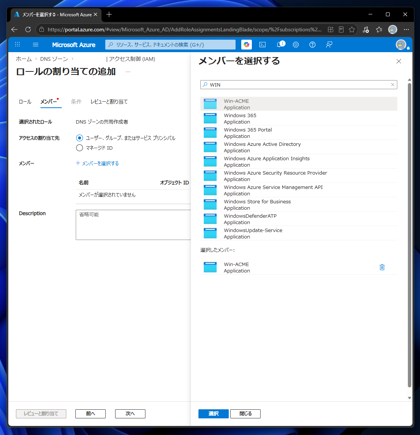Select the user, group, or service principal radio
The width and height of the screenshot is (420, 435).
(x=79, y=138)
